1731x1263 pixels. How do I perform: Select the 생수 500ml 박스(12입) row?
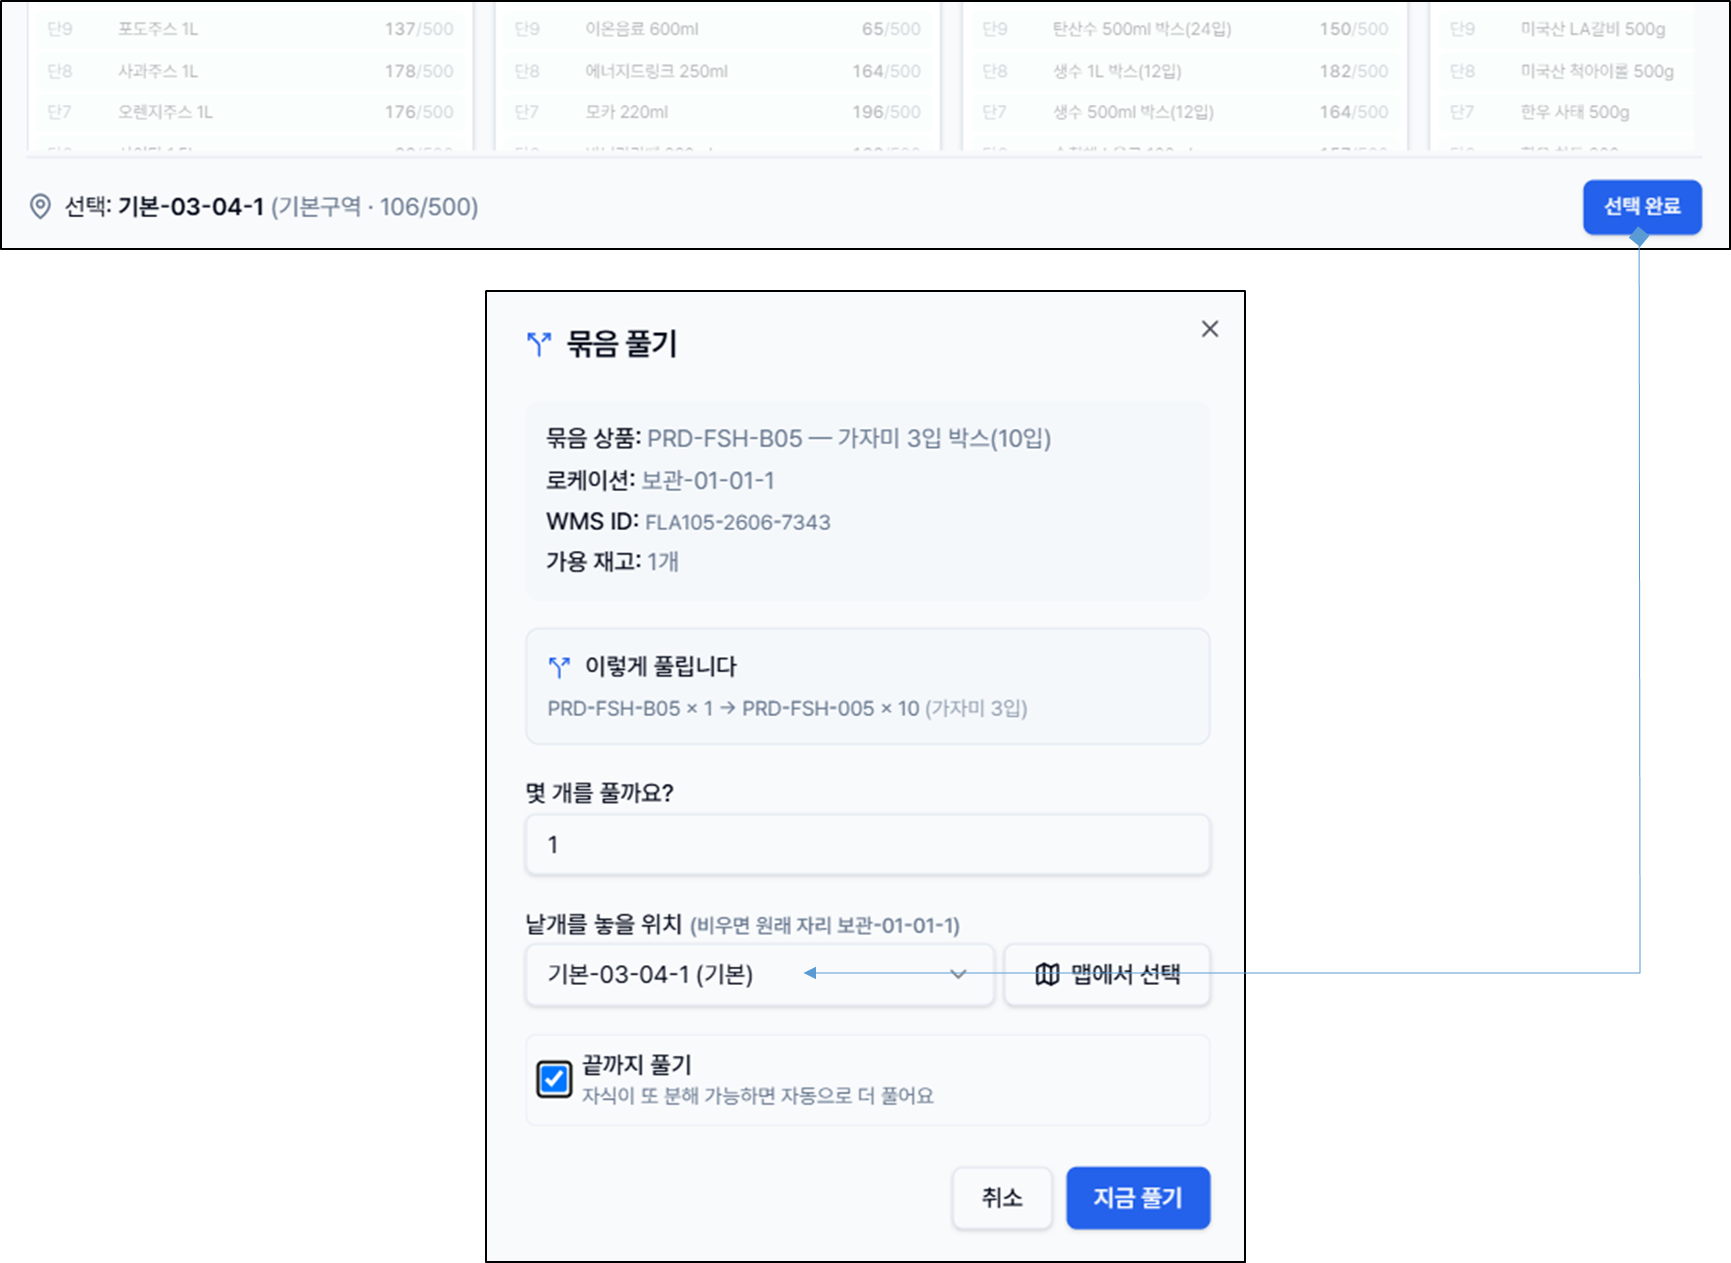coord(1185,112)
